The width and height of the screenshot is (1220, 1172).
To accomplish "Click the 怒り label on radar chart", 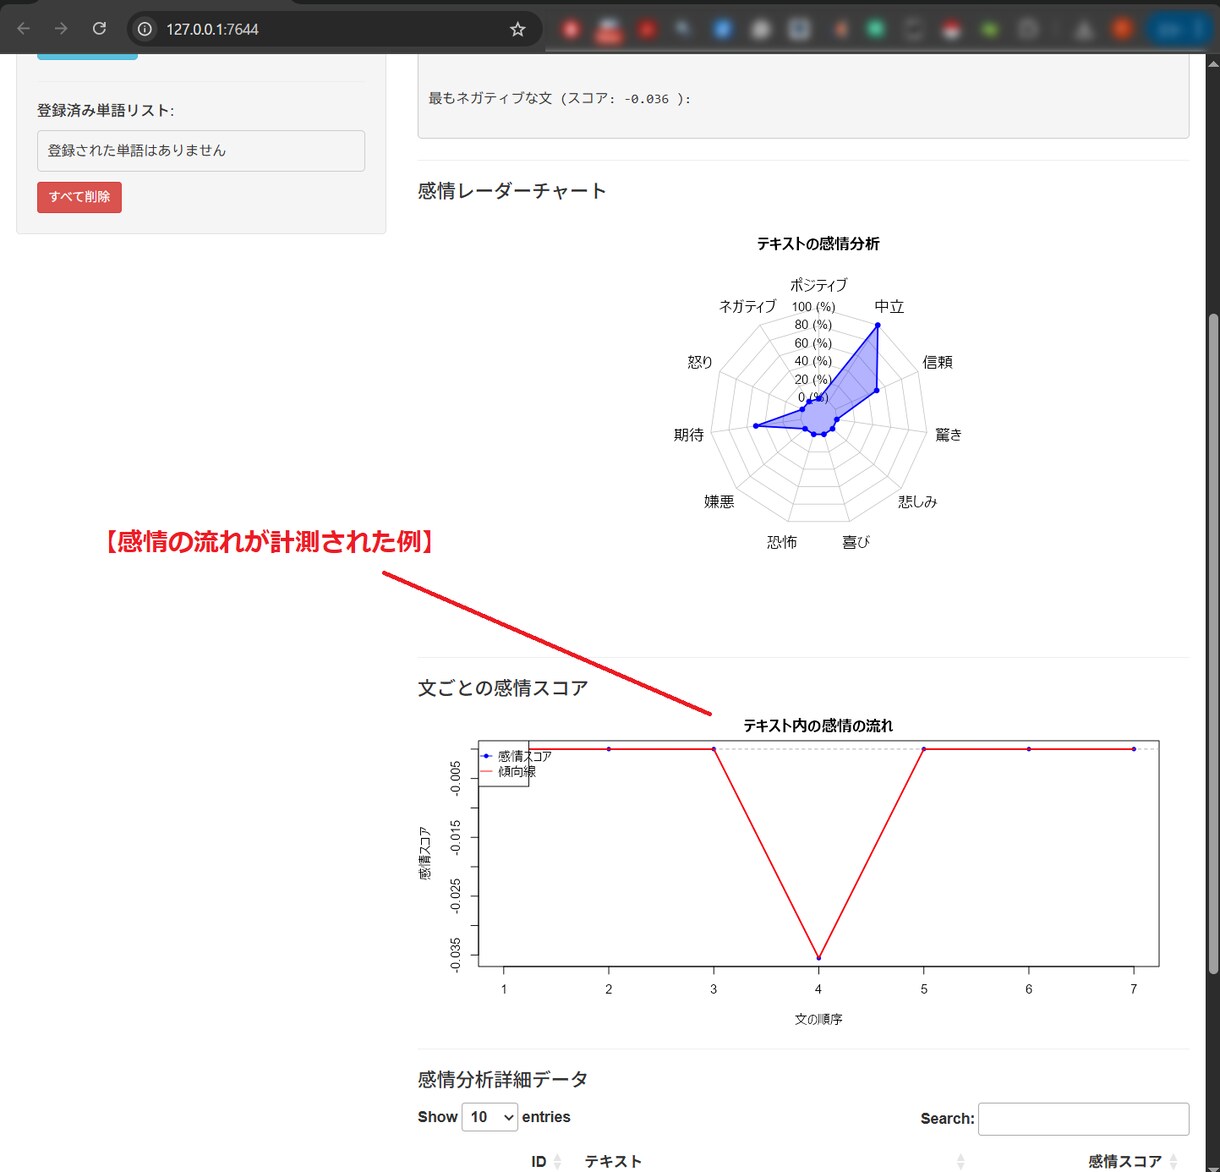I will point(700,362).
